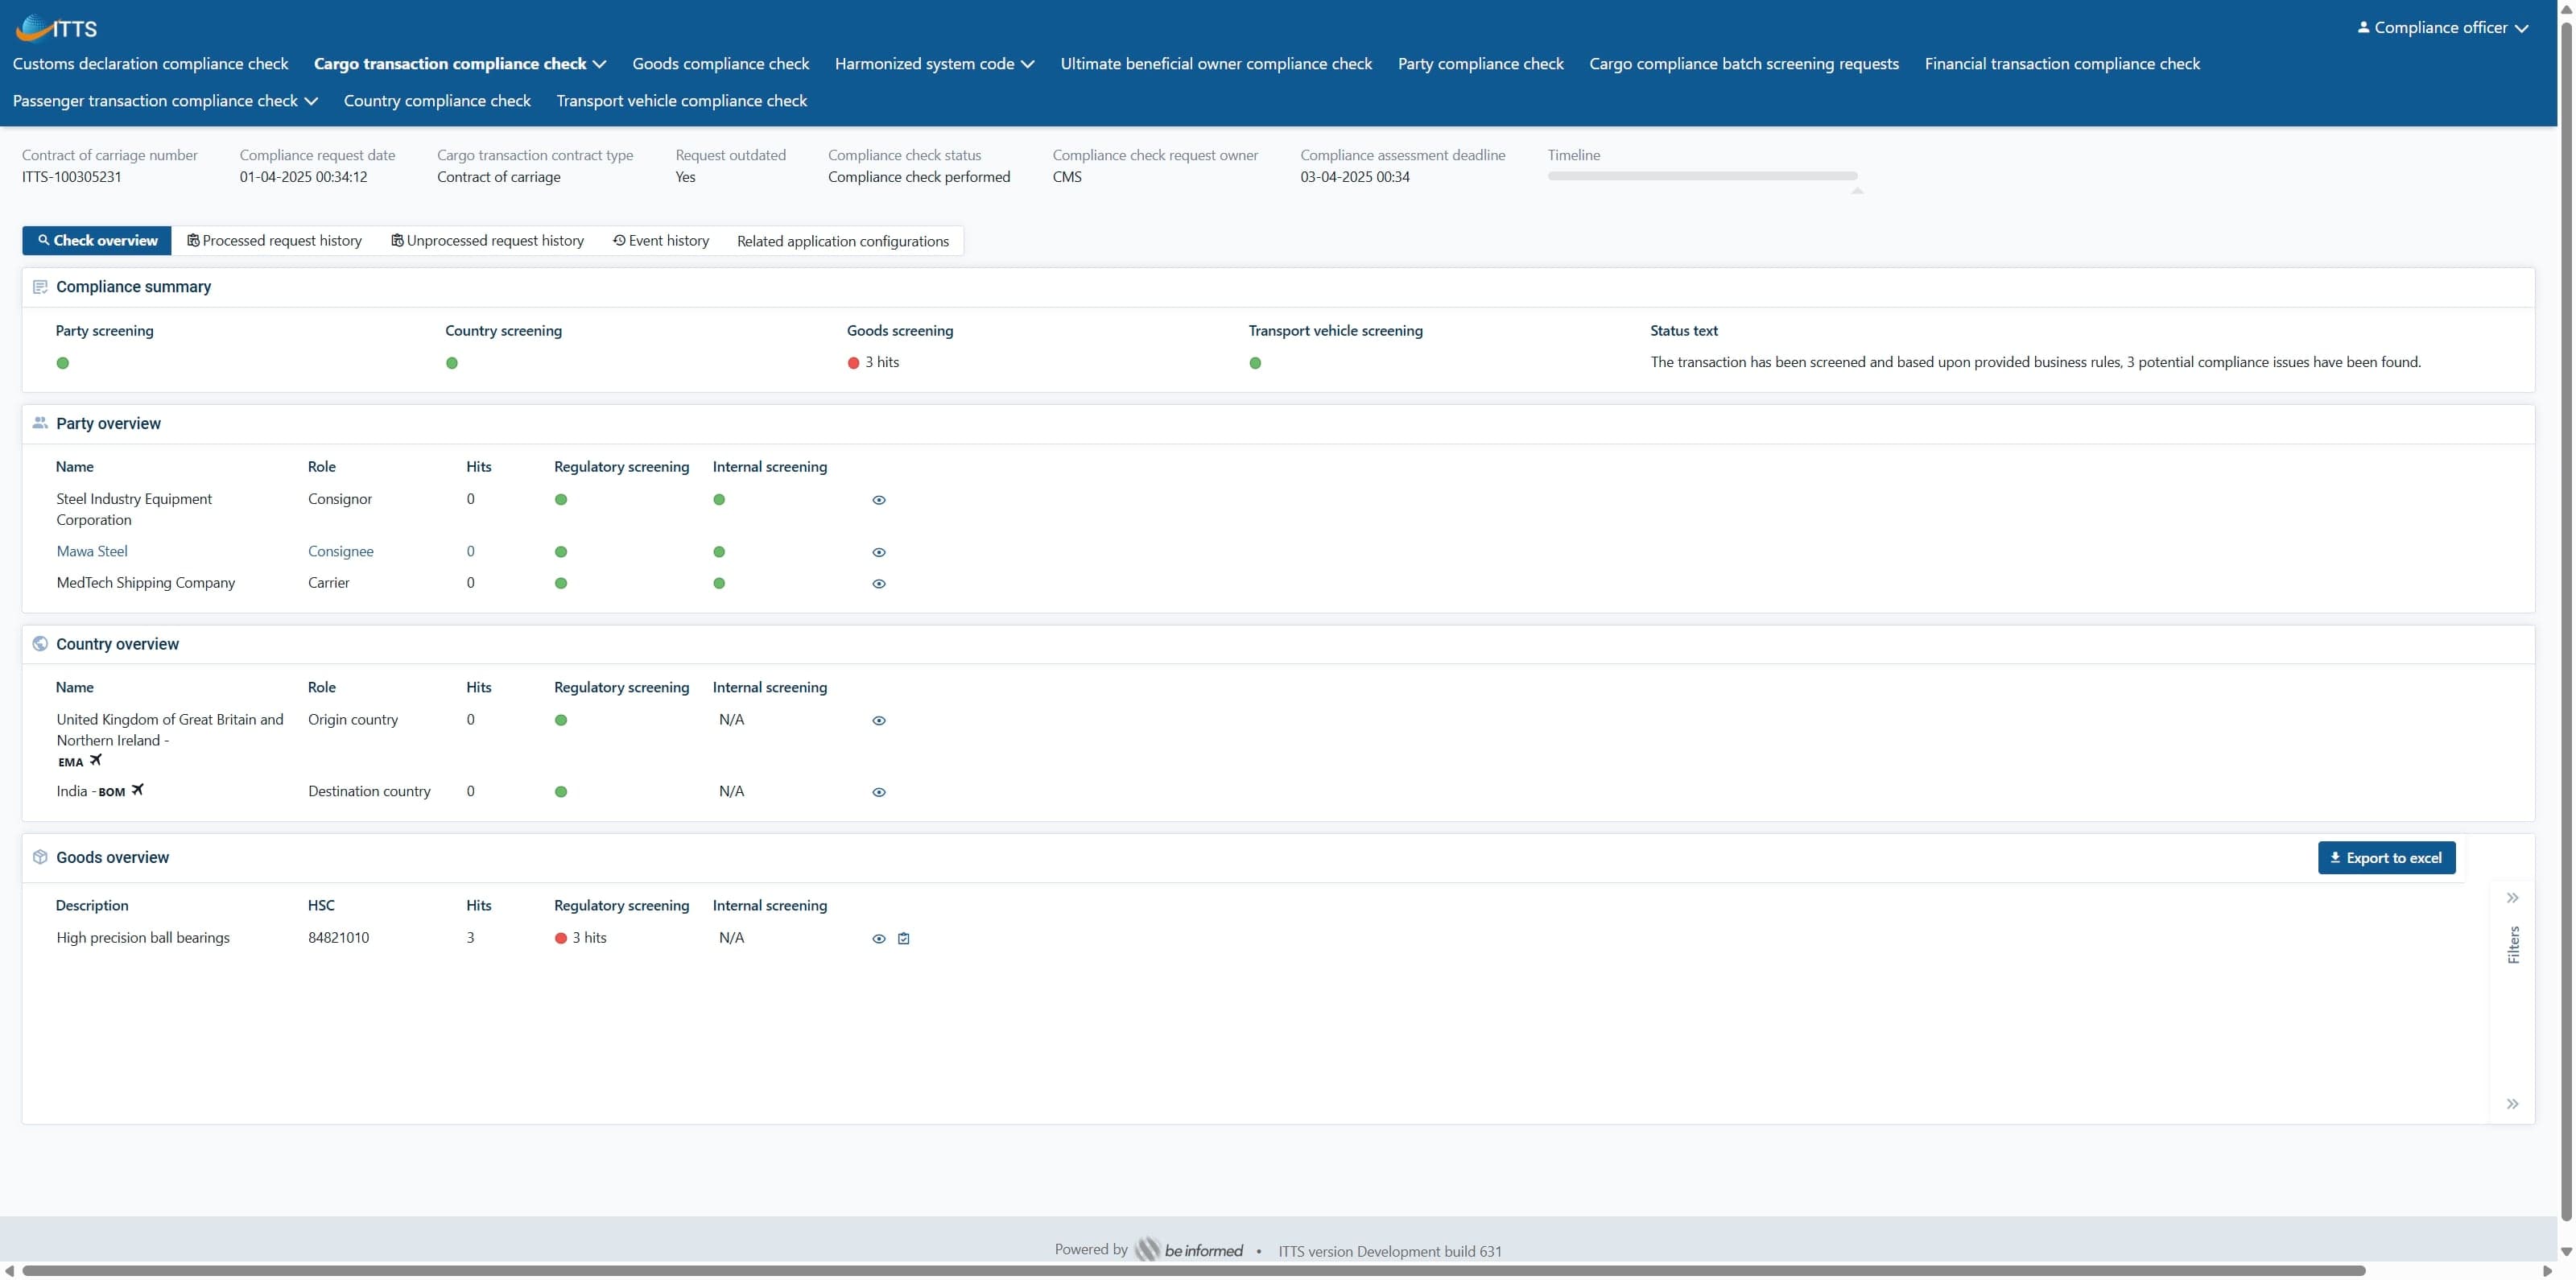Open Transport vehicle compliance check
The height and width of the screenshot is (1280, 2576).
click(681, 100)
